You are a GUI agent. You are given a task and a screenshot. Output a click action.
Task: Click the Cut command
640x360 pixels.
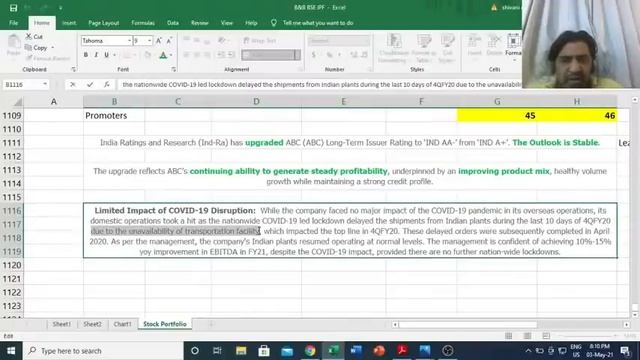[x=34, y=37]
